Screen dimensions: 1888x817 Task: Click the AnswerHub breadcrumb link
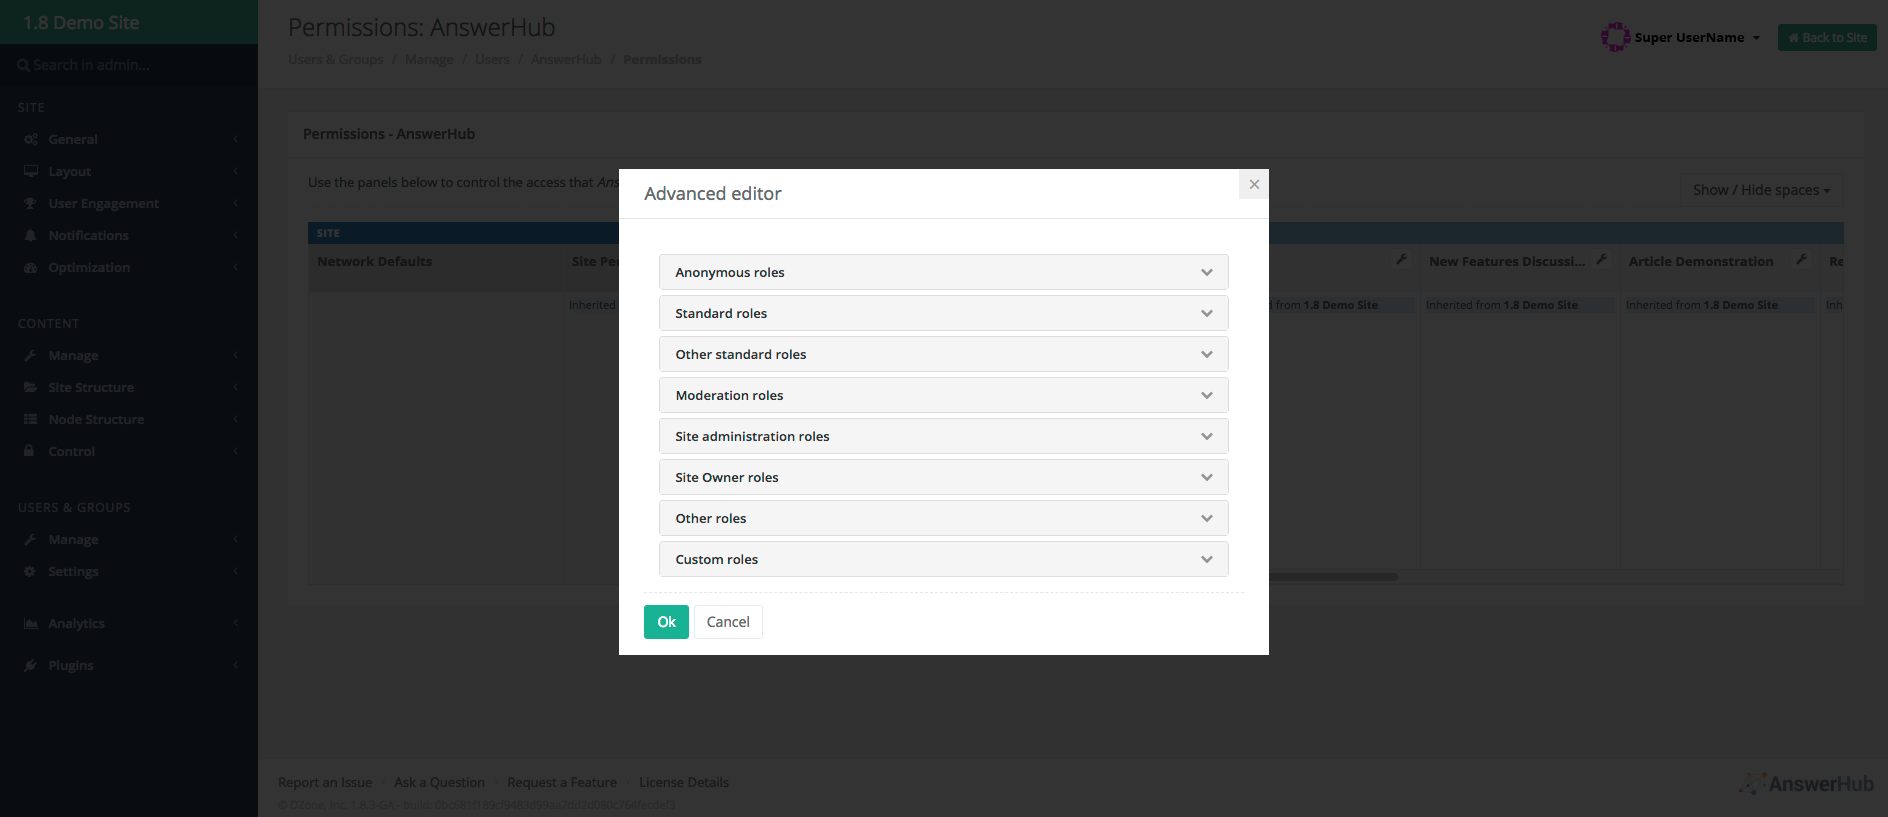point(566,59)
